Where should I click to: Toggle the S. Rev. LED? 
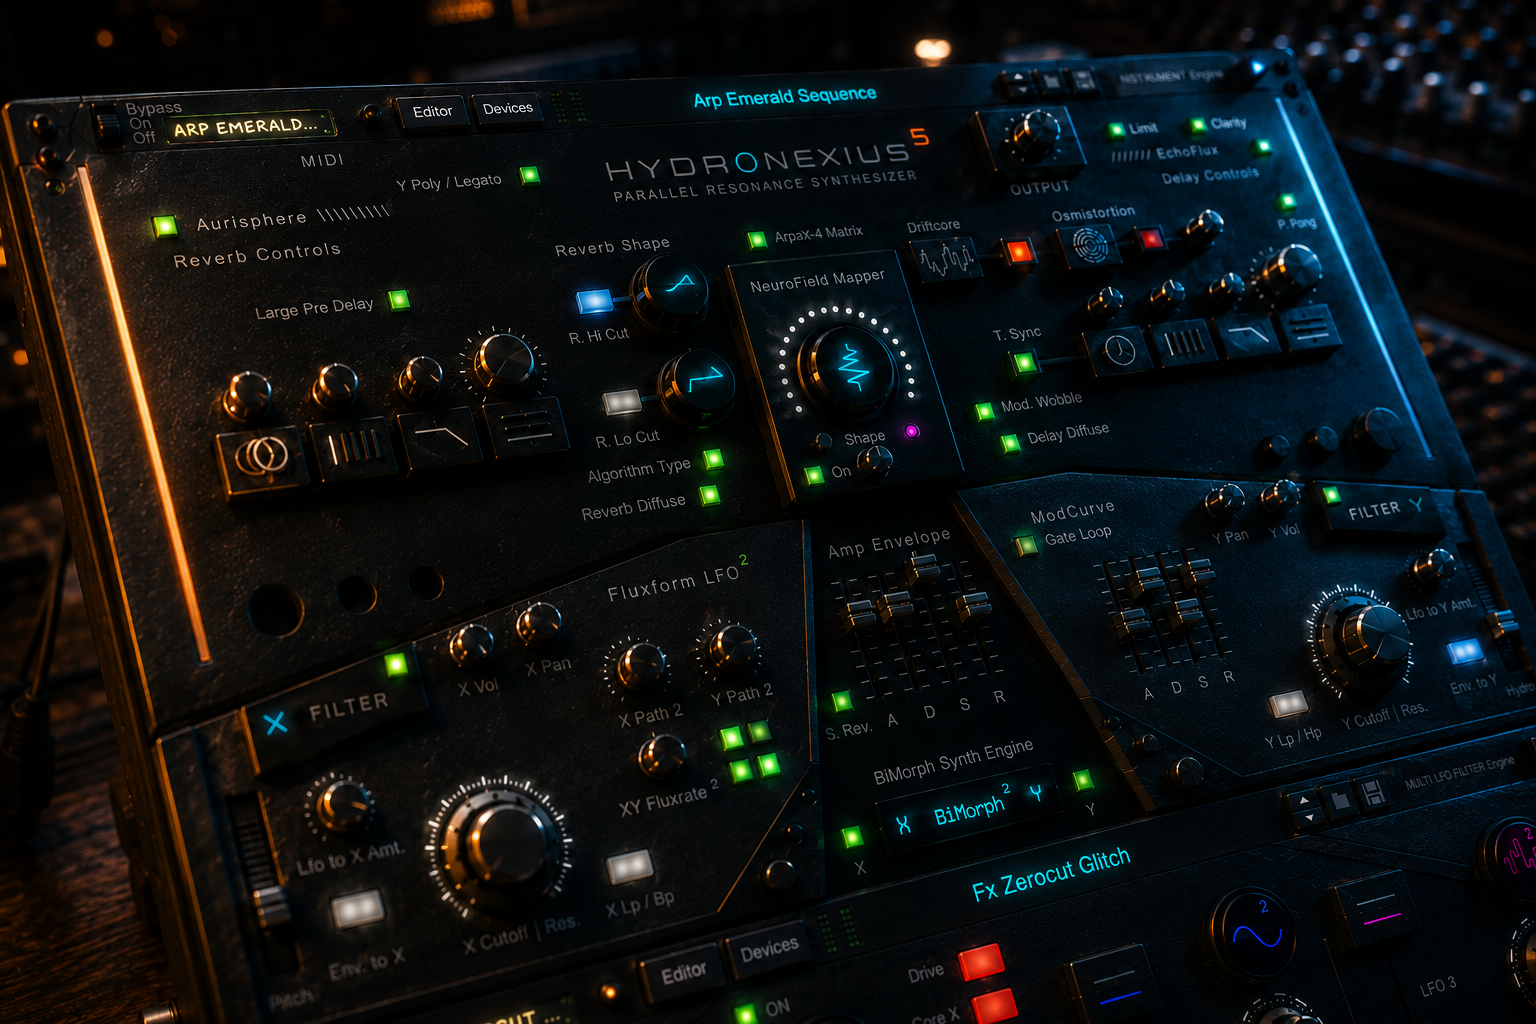tap(841, 701)
